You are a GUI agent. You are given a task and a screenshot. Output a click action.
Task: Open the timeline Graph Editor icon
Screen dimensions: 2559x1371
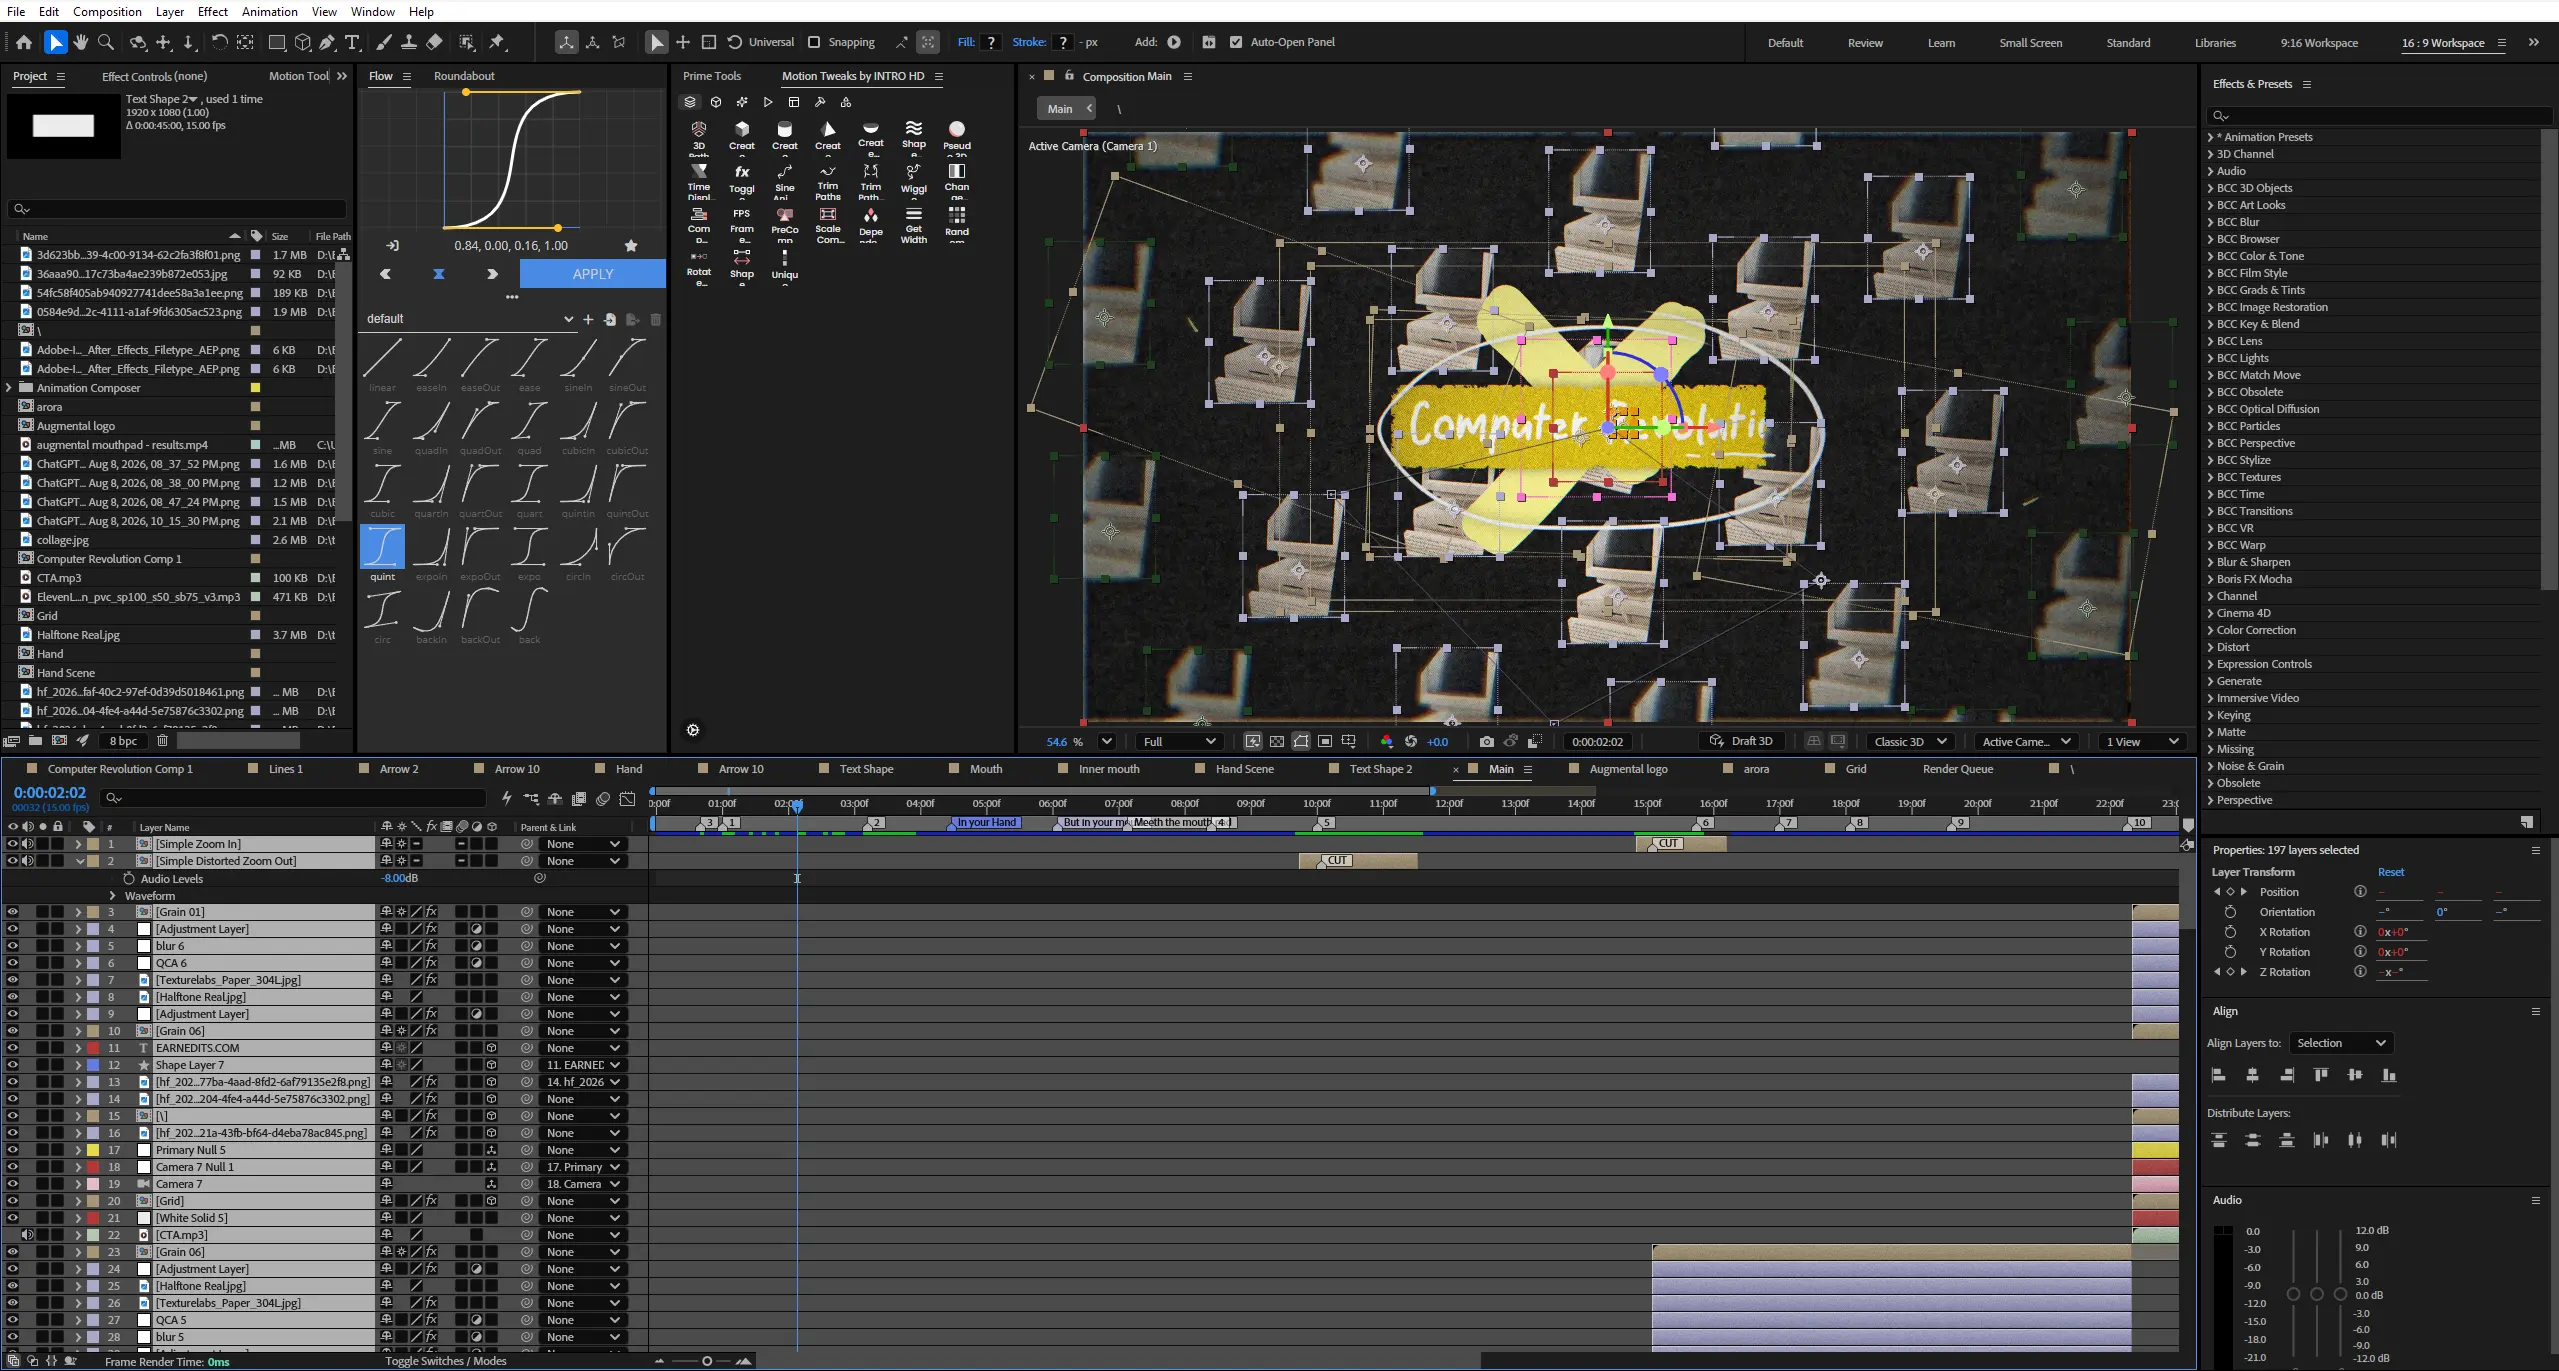pos(627,798)
